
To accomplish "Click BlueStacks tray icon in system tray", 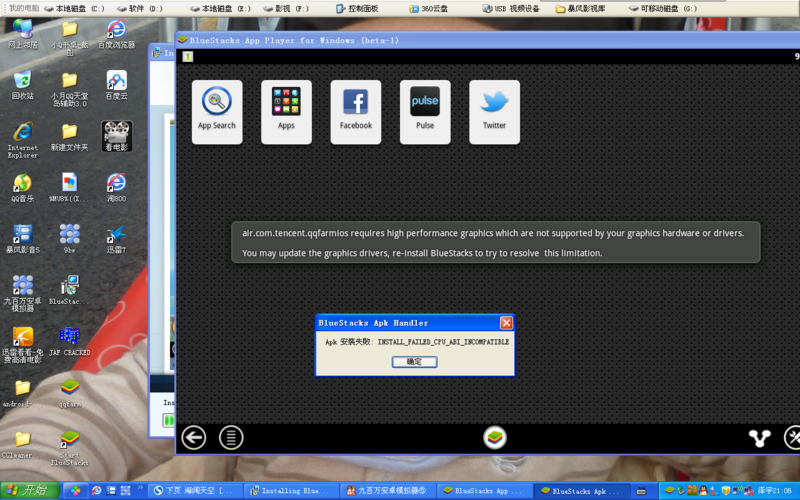I will (670, 490).
